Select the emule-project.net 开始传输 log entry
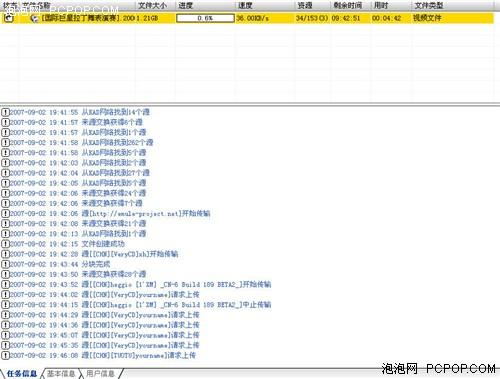 110,213
